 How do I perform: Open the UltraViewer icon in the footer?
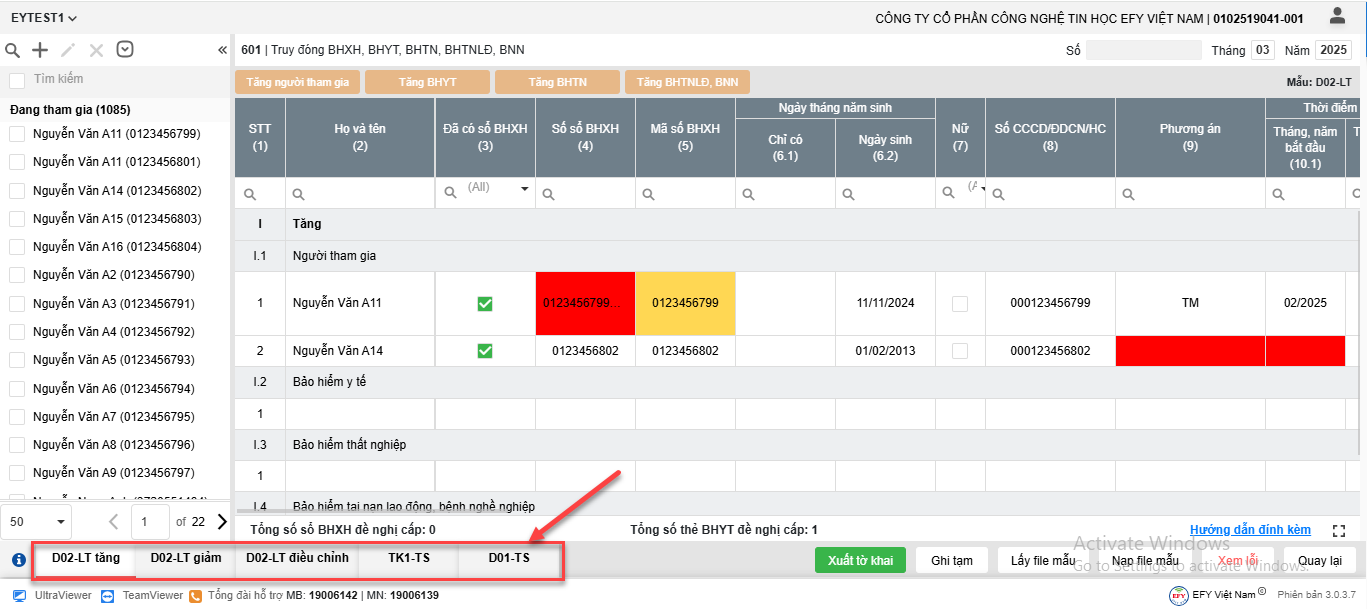coord(20,595)
